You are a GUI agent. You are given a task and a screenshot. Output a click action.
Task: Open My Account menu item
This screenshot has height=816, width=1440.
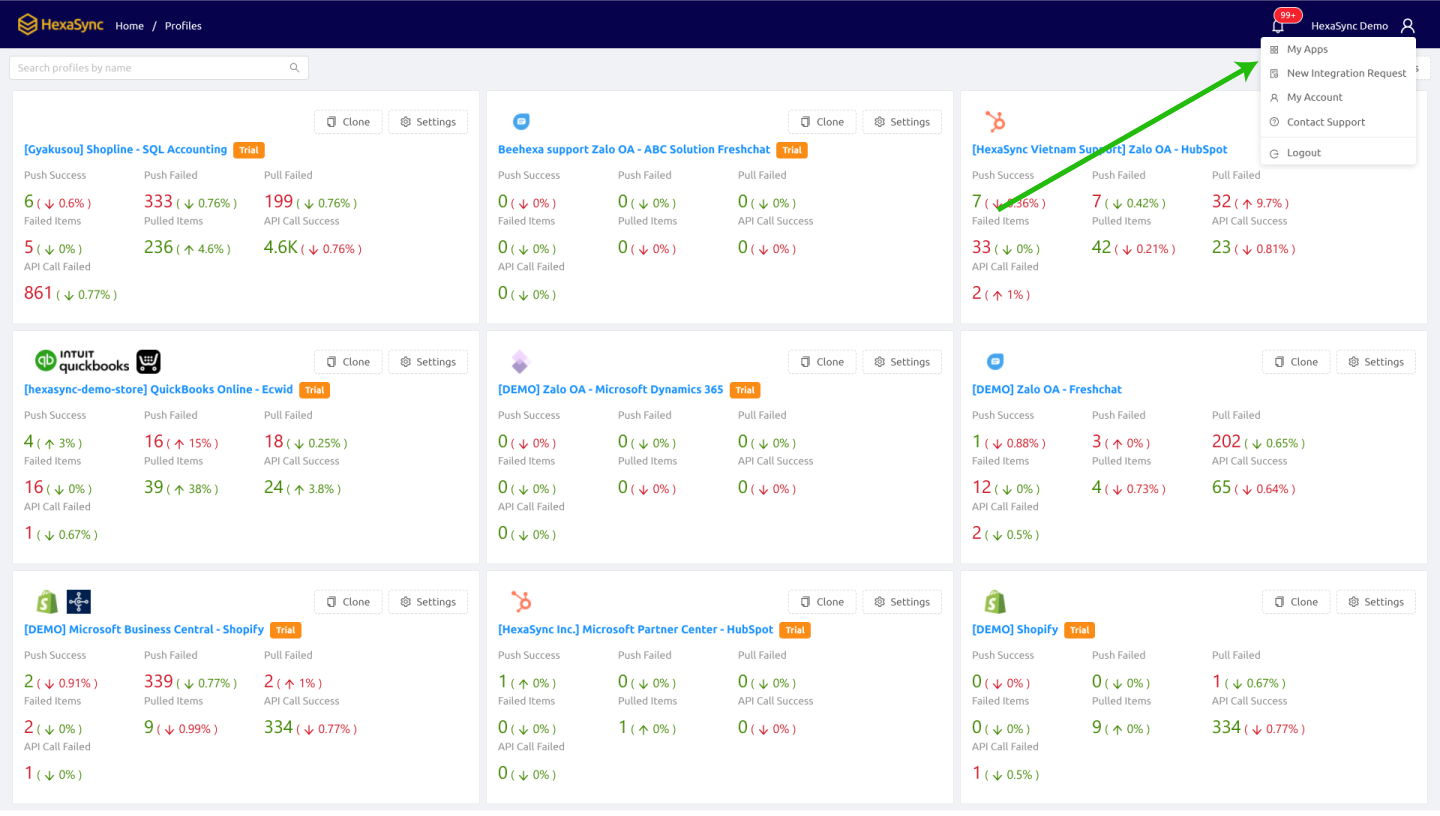[x=1338, y=97]
